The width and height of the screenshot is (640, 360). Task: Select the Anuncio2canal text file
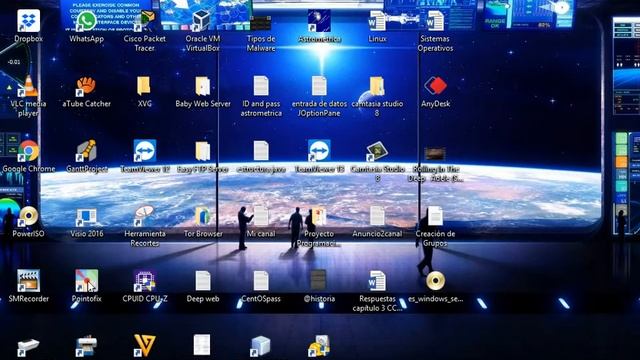click(x=377, y=222)
